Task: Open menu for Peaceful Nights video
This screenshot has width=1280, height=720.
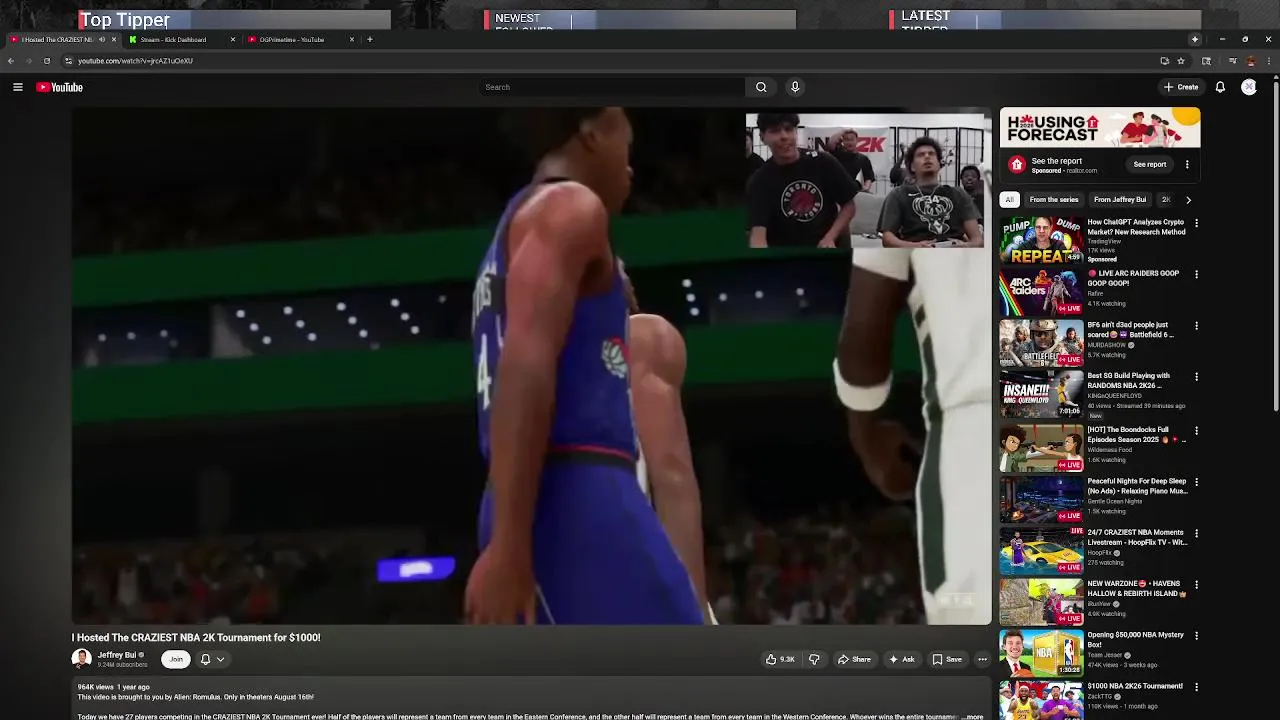Action: click(x=1196, y=482)
